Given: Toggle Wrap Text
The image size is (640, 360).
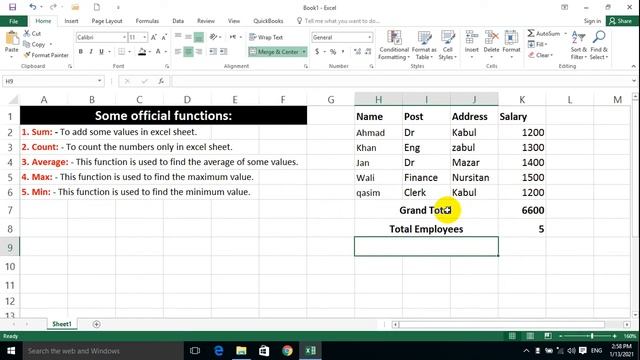Looking at the screenshot, I should click(266, 37).
